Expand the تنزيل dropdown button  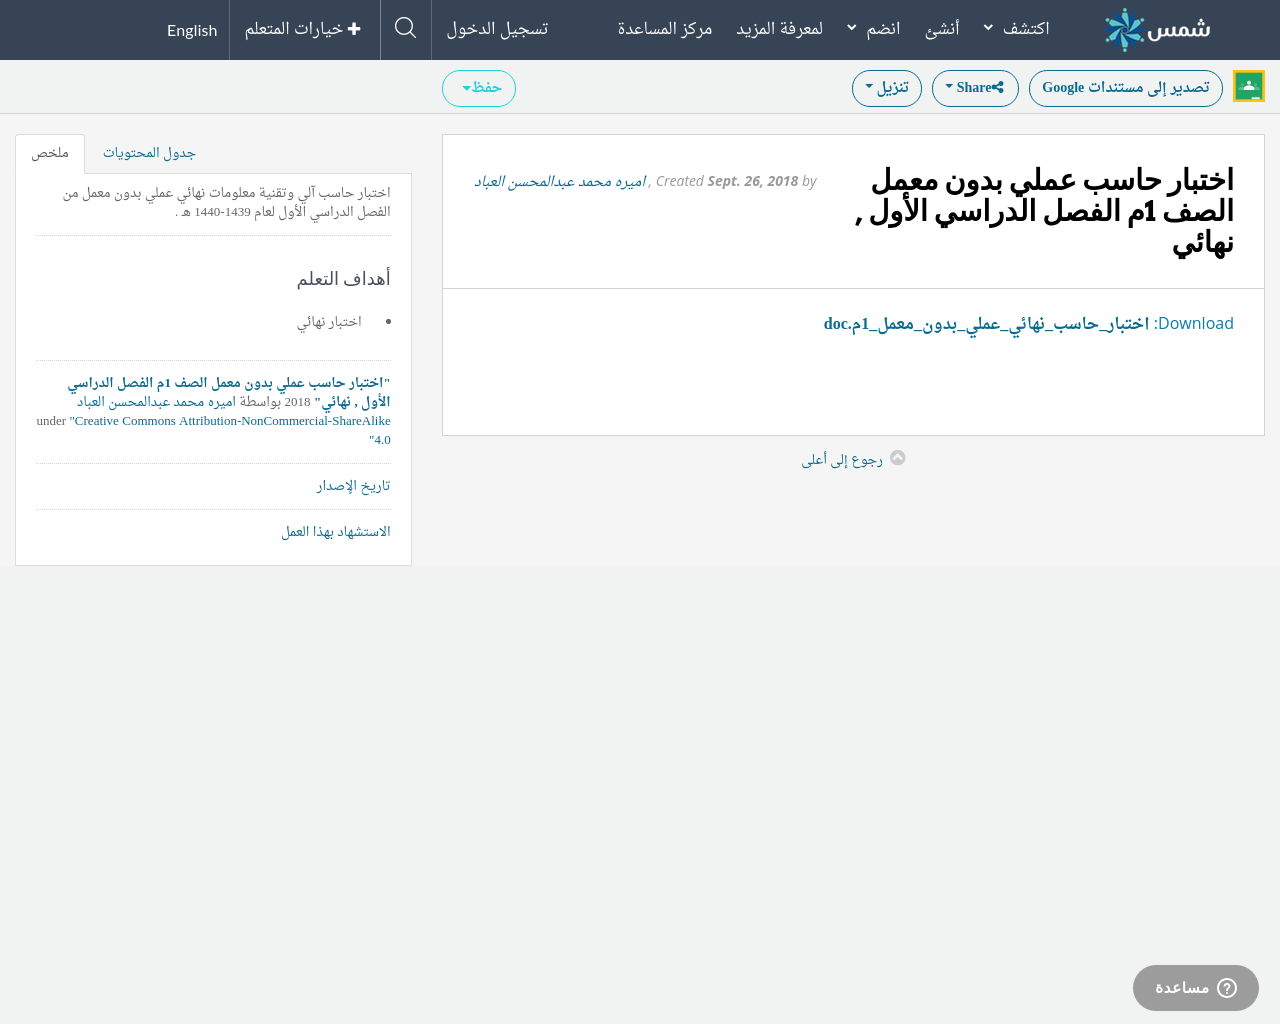tap(887, 88)
